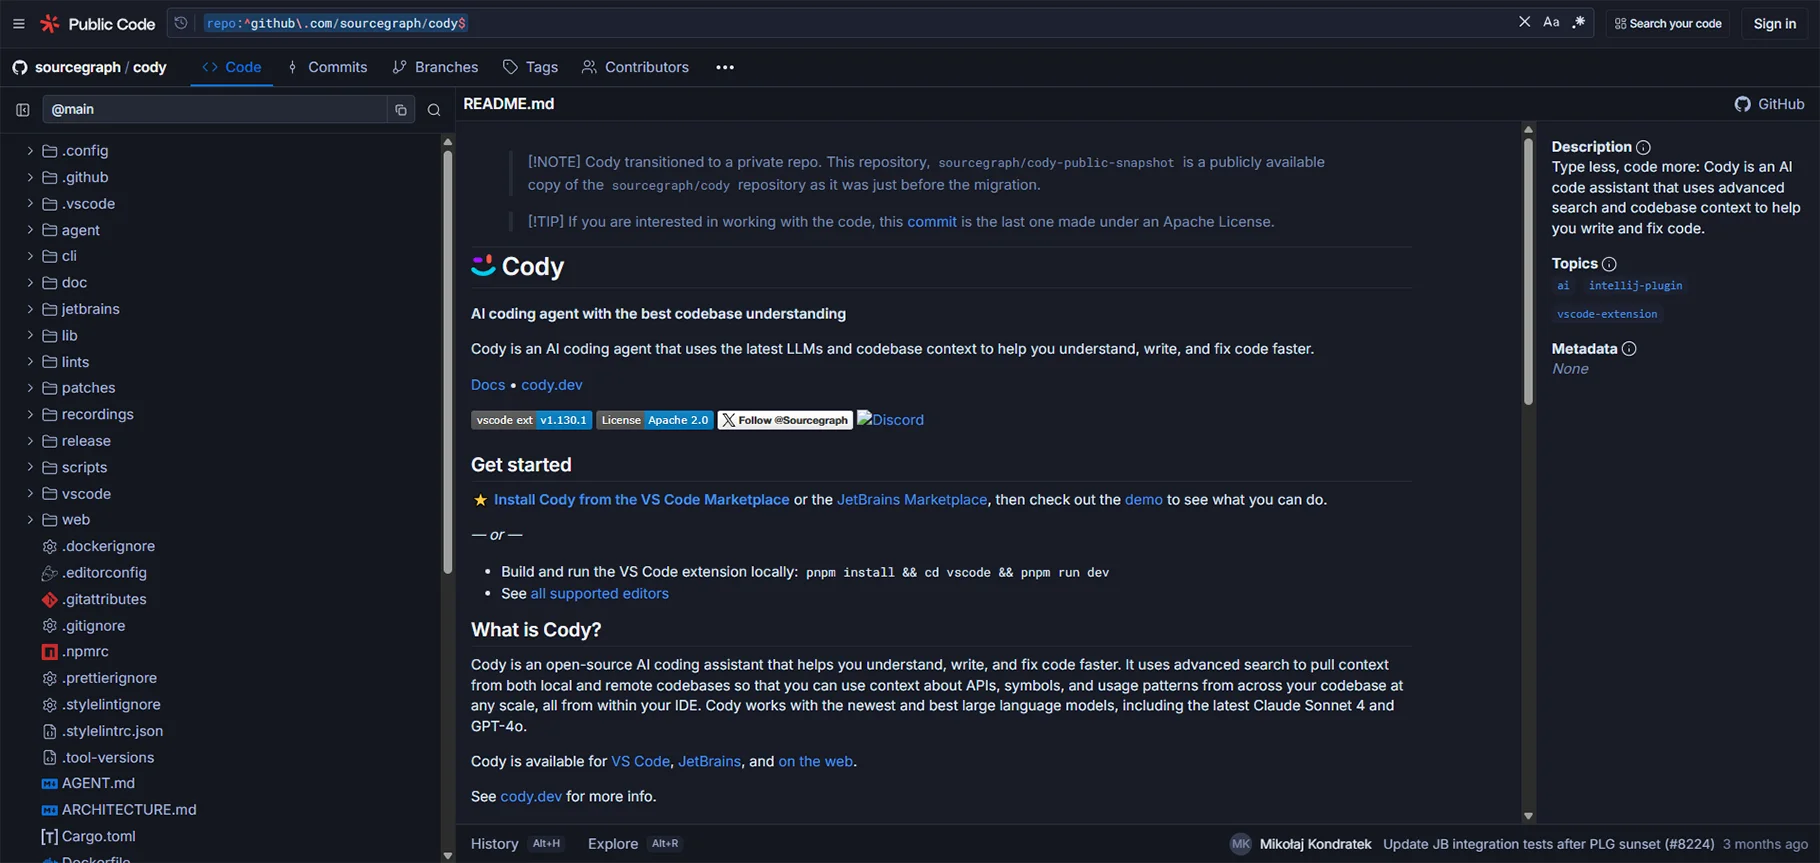Screen dimensions: 1820x863
Task: Click the Metadata info icon
Action: pyautogui.click(x=1629, y=349)
